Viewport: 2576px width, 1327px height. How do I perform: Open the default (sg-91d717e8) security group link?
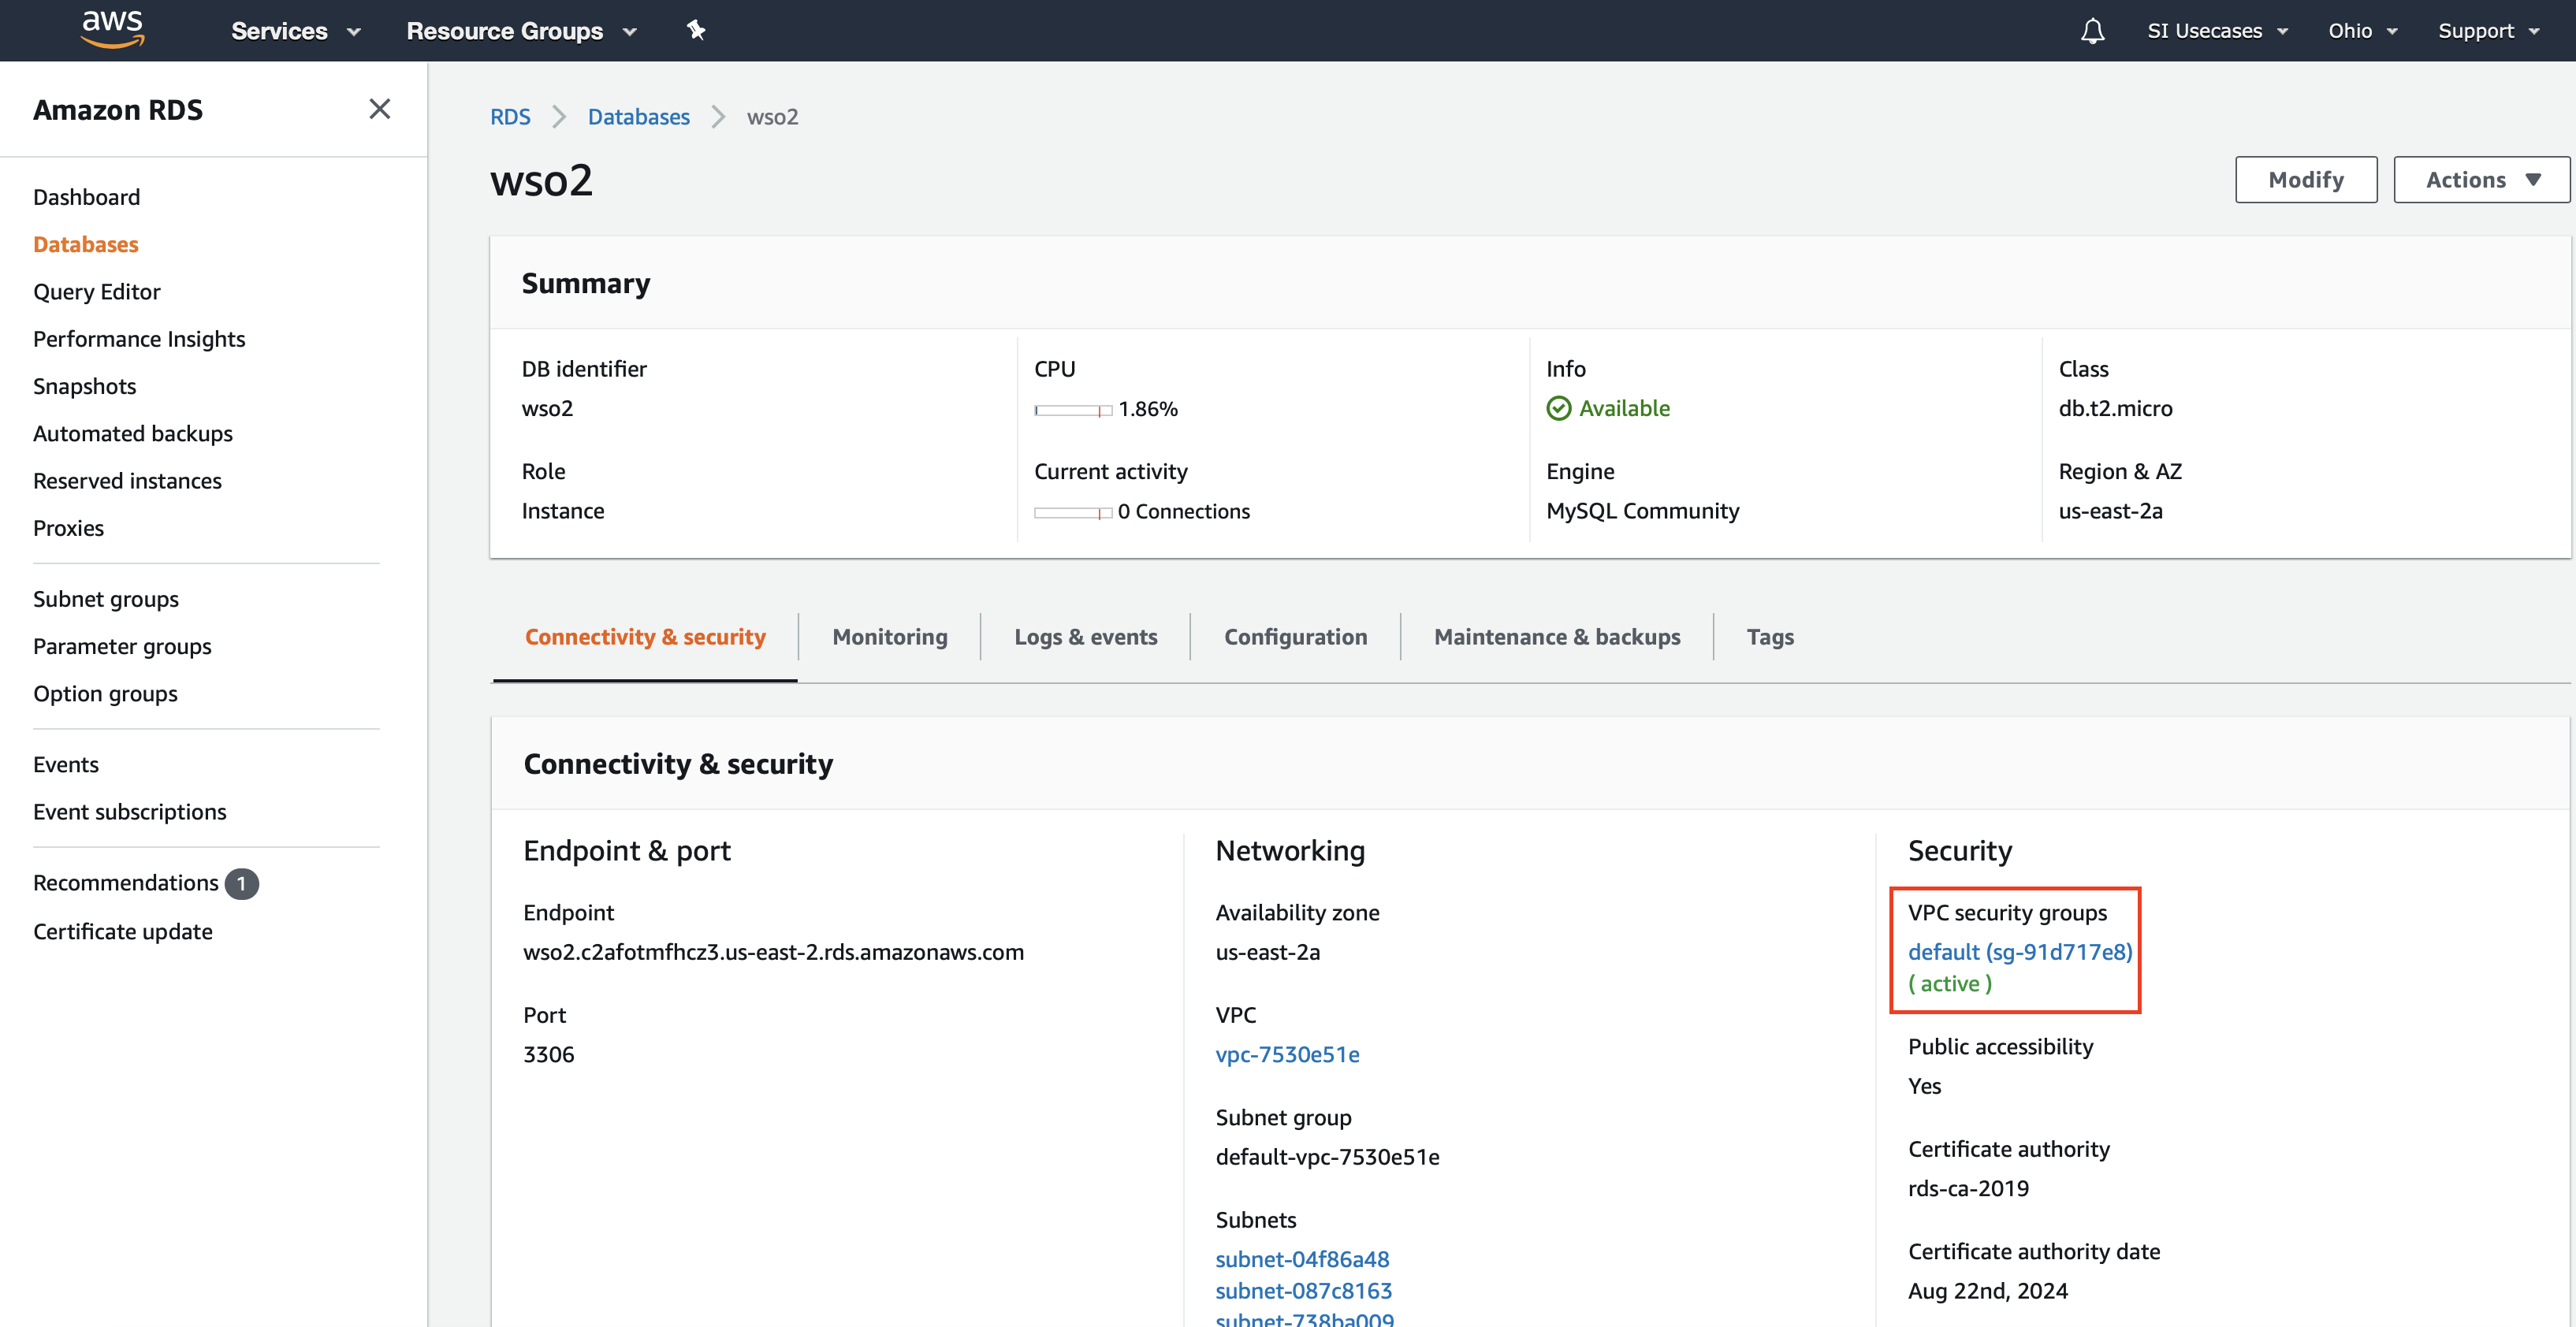[2019, 952]
